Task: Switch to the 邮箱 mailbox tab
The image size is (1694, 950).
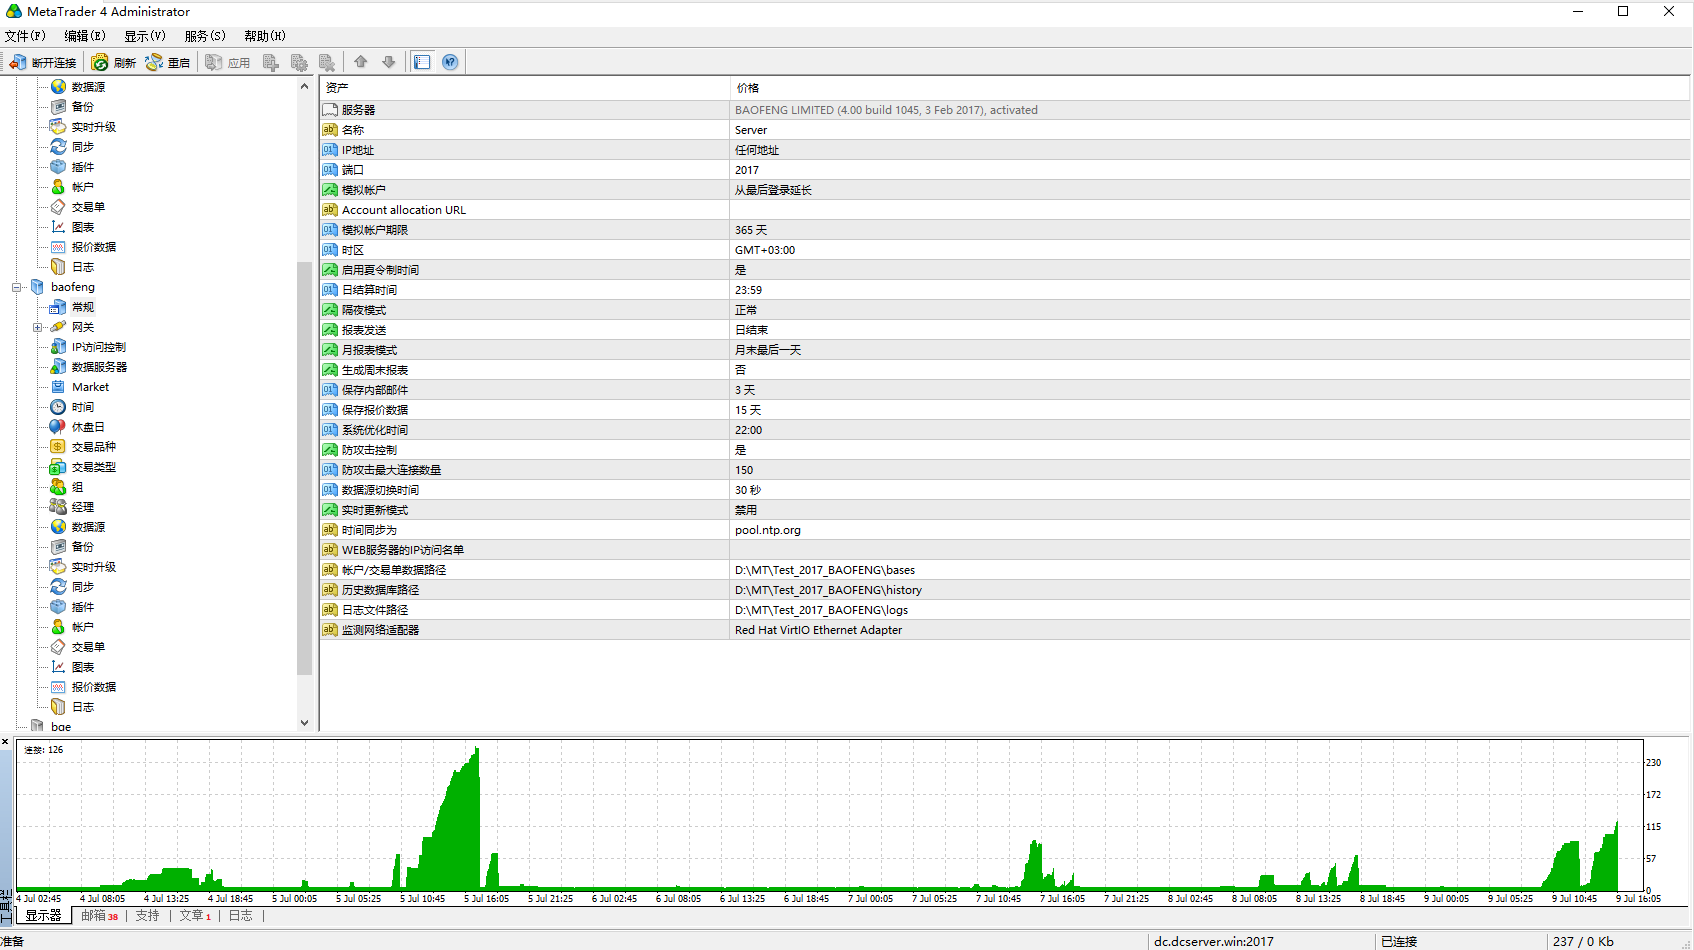Action: click(x=98, y=915)
